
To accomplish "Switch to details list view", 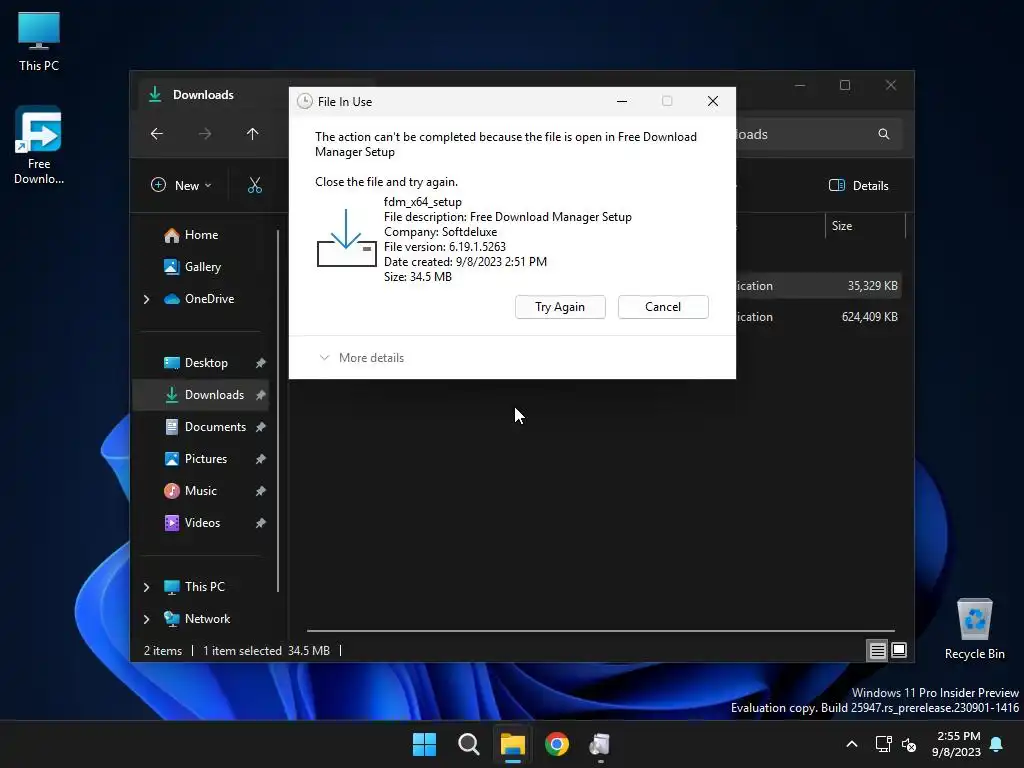I will (x=877, y=650).
